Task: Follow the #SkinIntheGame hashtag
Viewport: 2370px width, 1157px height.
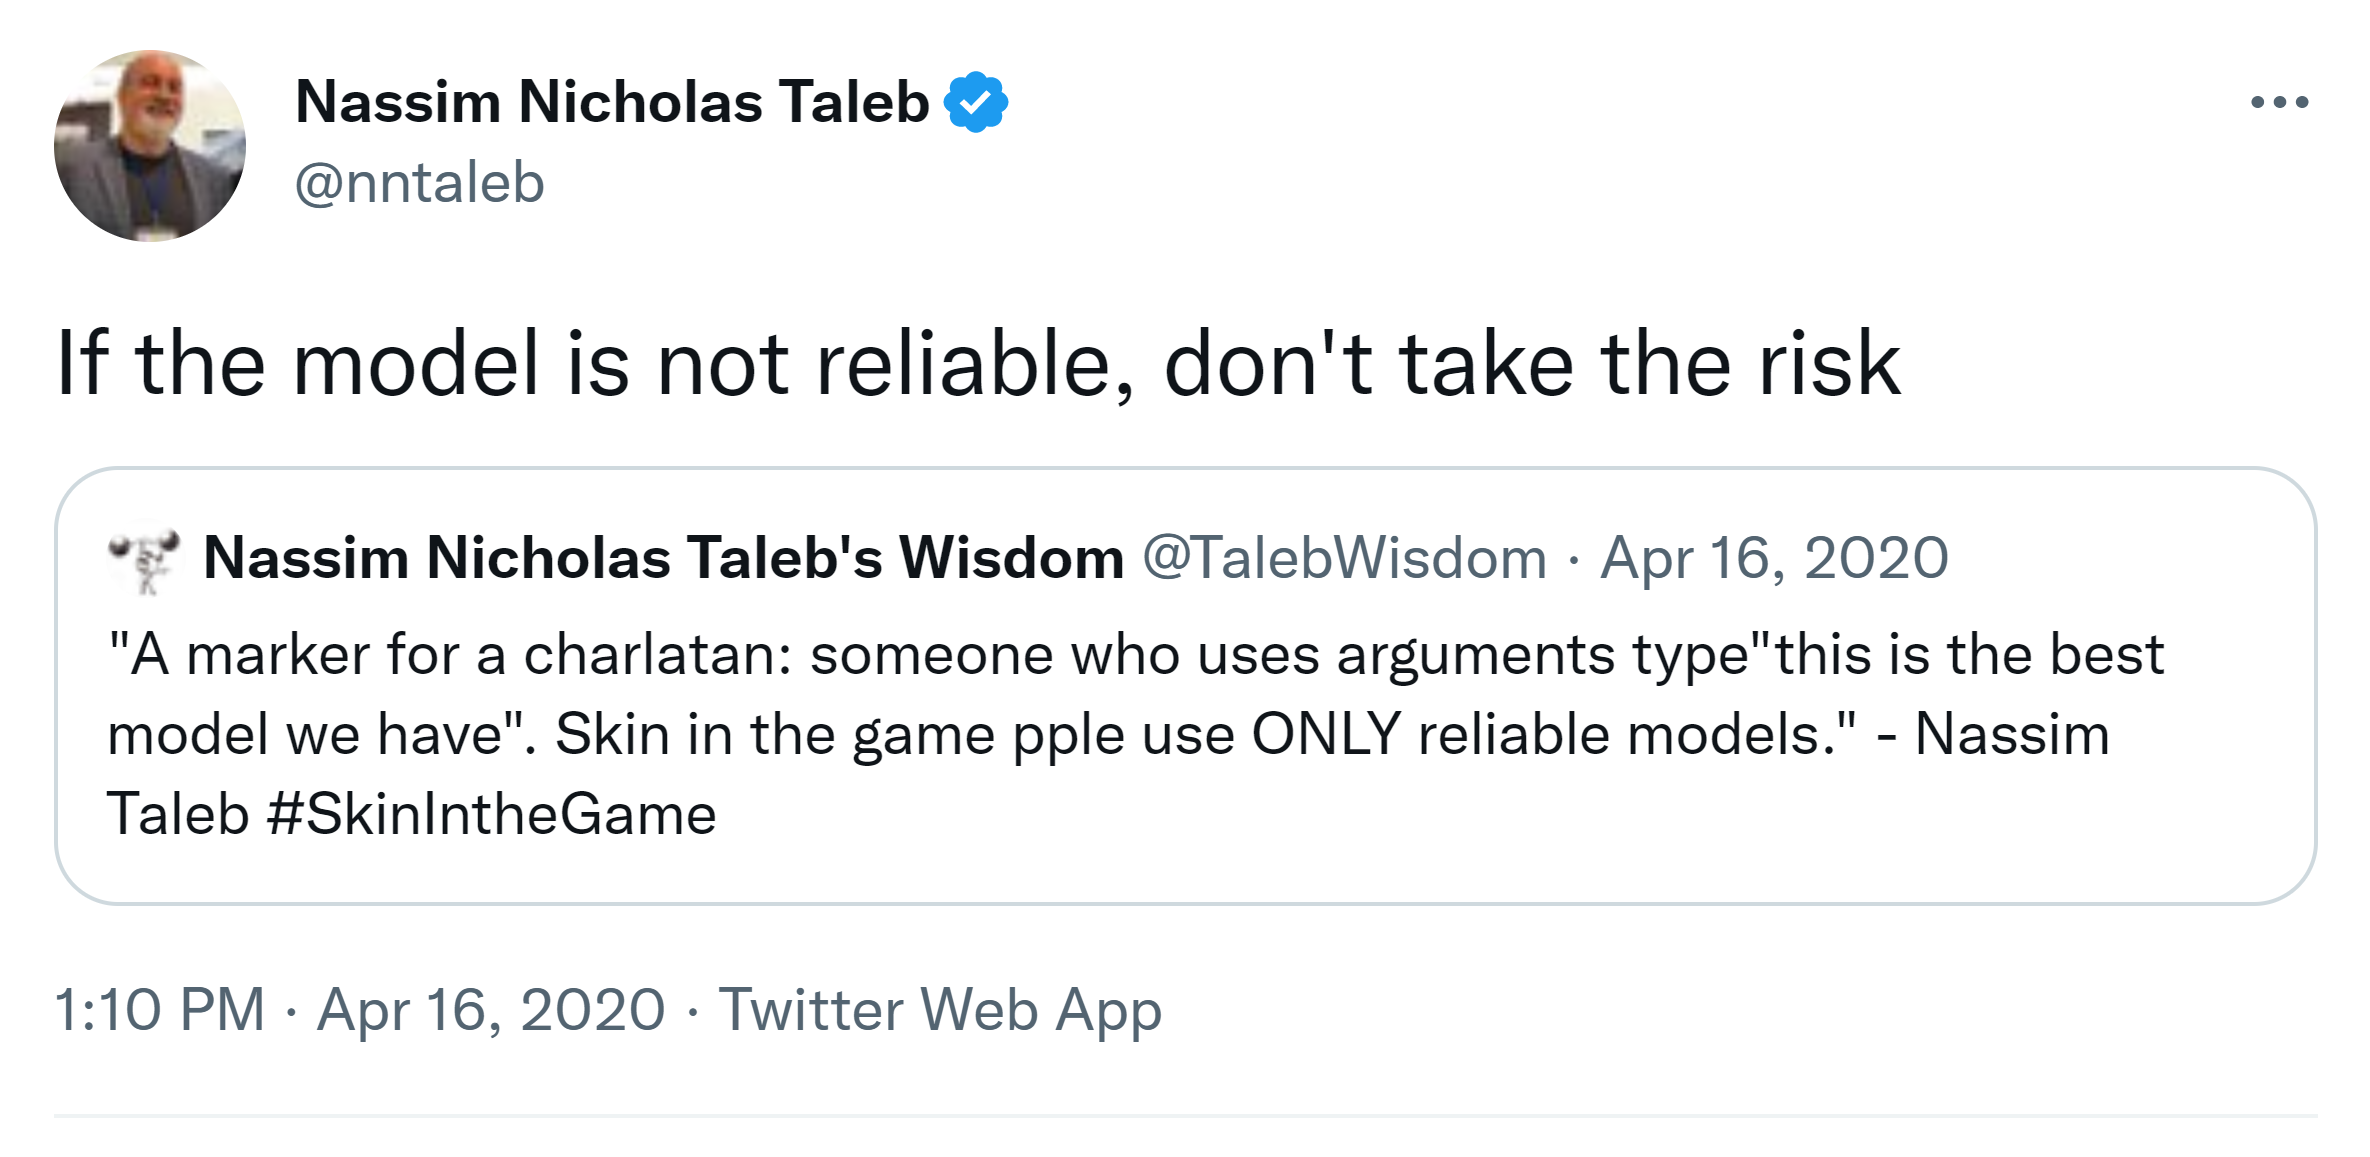Action: click(491, 814)
